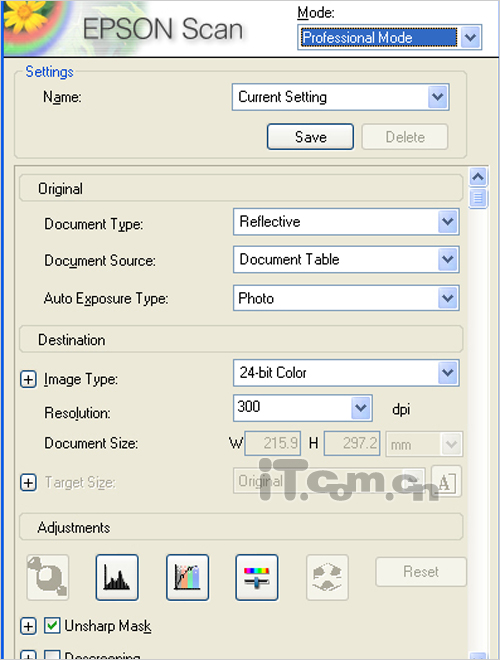Expand the Image Type options

click(28, 379)
